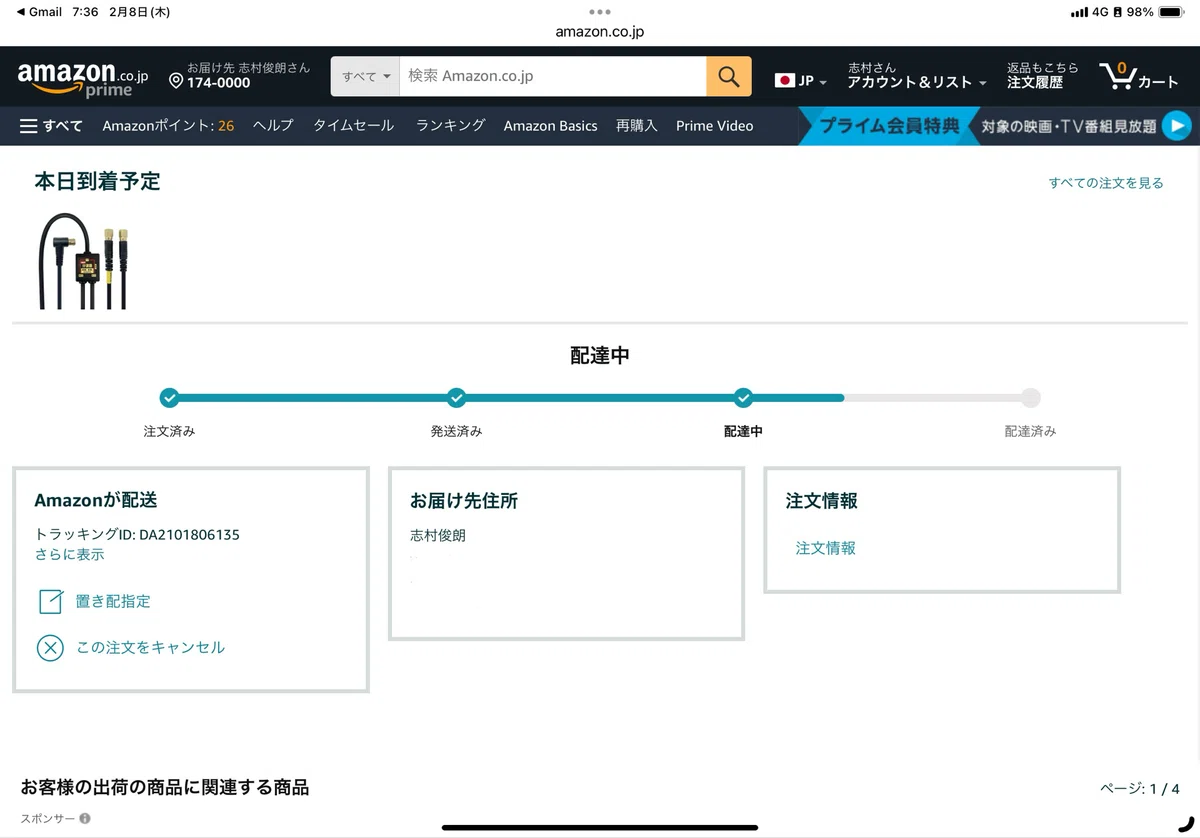Click the プライム会員特典 banner
1200x838 pixels.
(889, 126)
